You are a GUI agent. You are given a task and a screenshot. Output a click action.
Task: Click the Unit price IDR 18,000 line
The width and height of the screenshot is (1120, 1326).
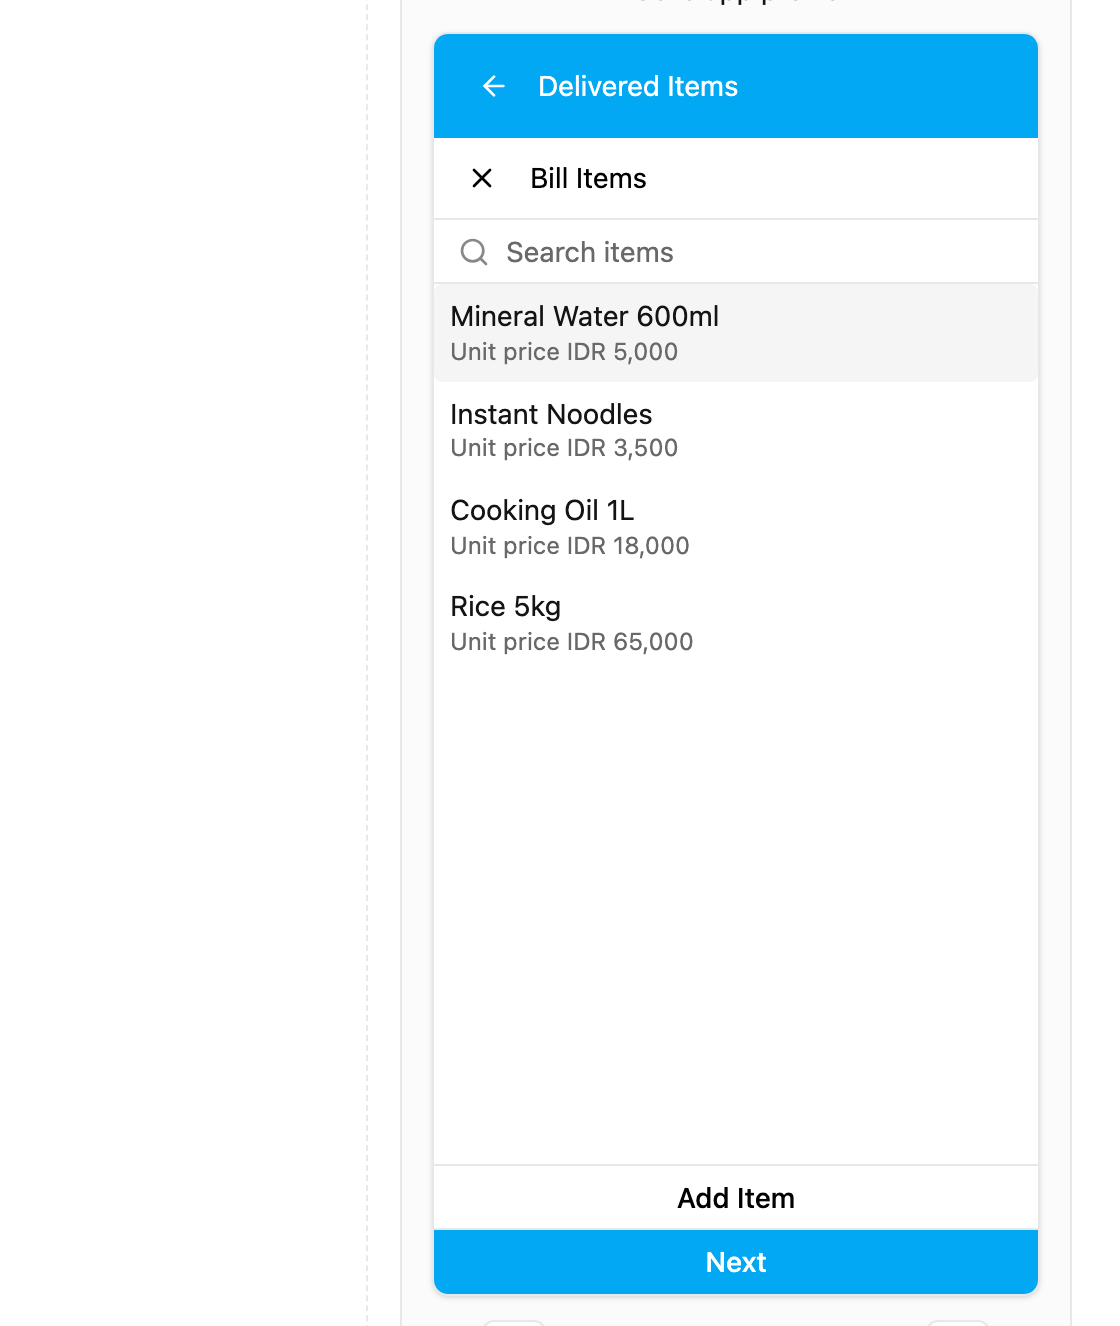[x=570, y=546]
